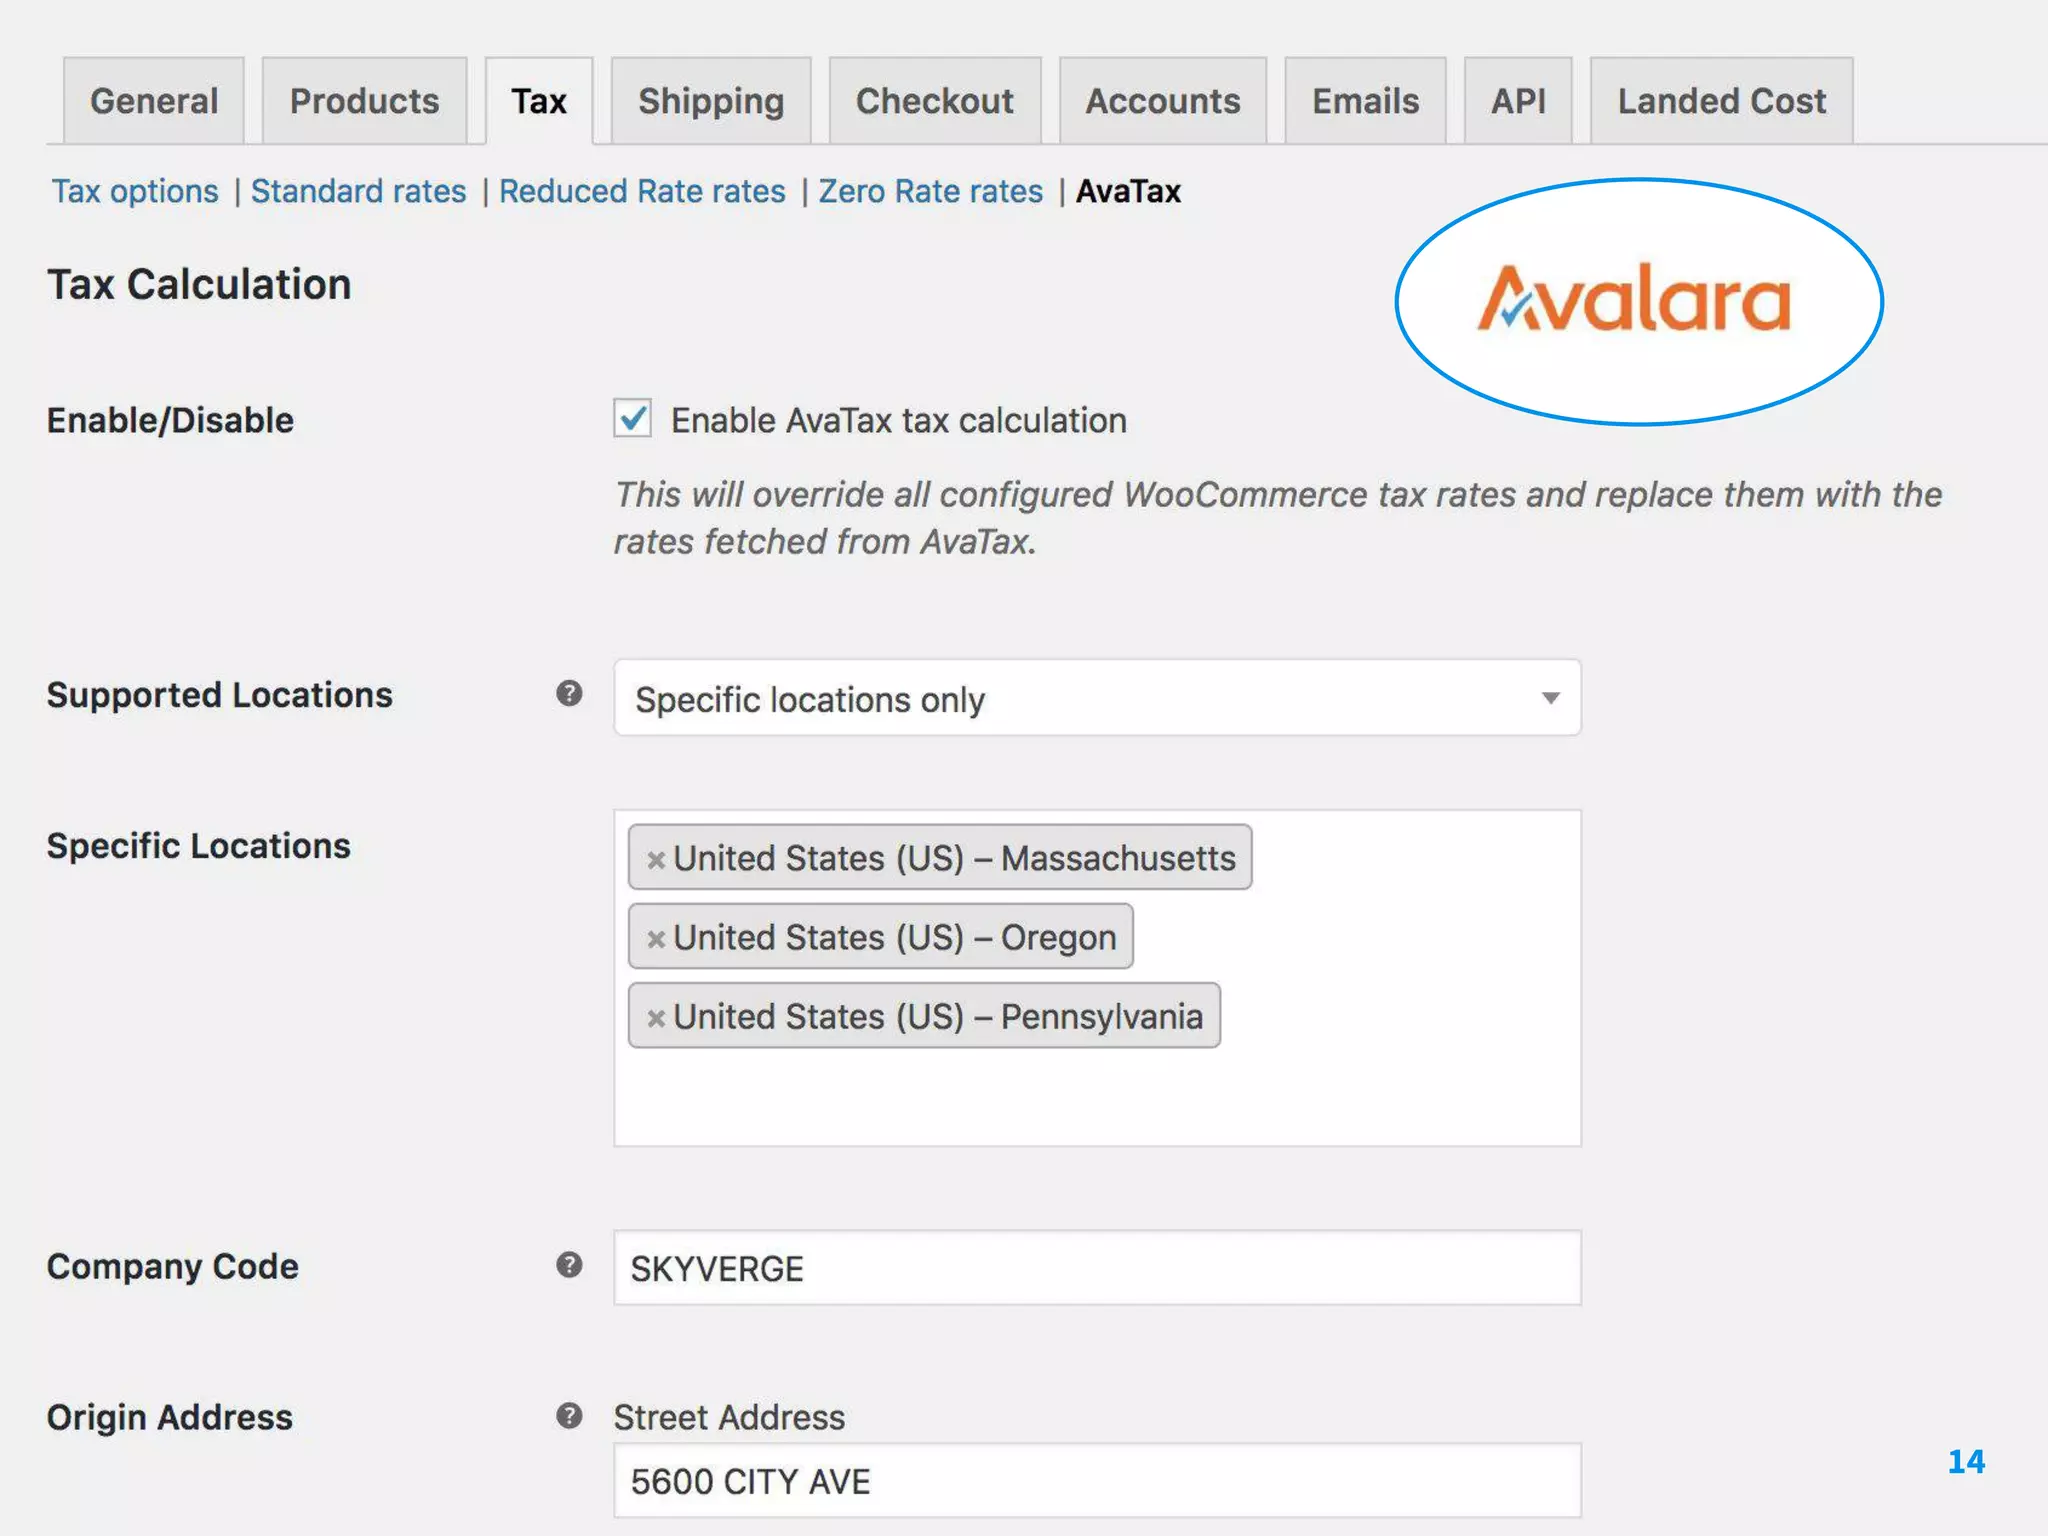Click the Supported Locations help icon
The image size is (2048, 1536).
569,693
